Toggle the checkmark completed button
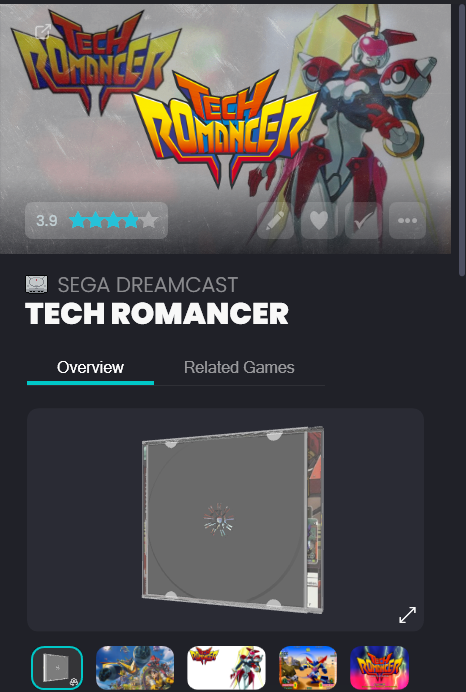 tap(363, 221)
